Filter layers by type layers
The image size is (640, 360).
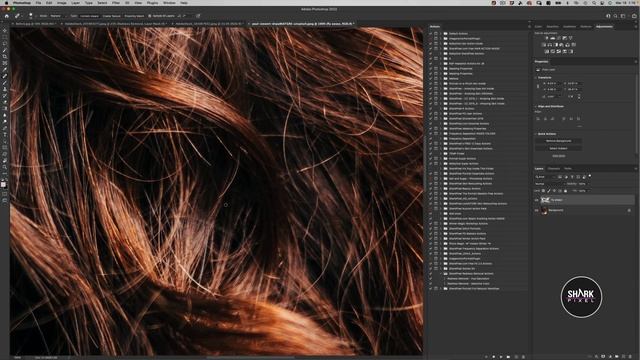572,177
